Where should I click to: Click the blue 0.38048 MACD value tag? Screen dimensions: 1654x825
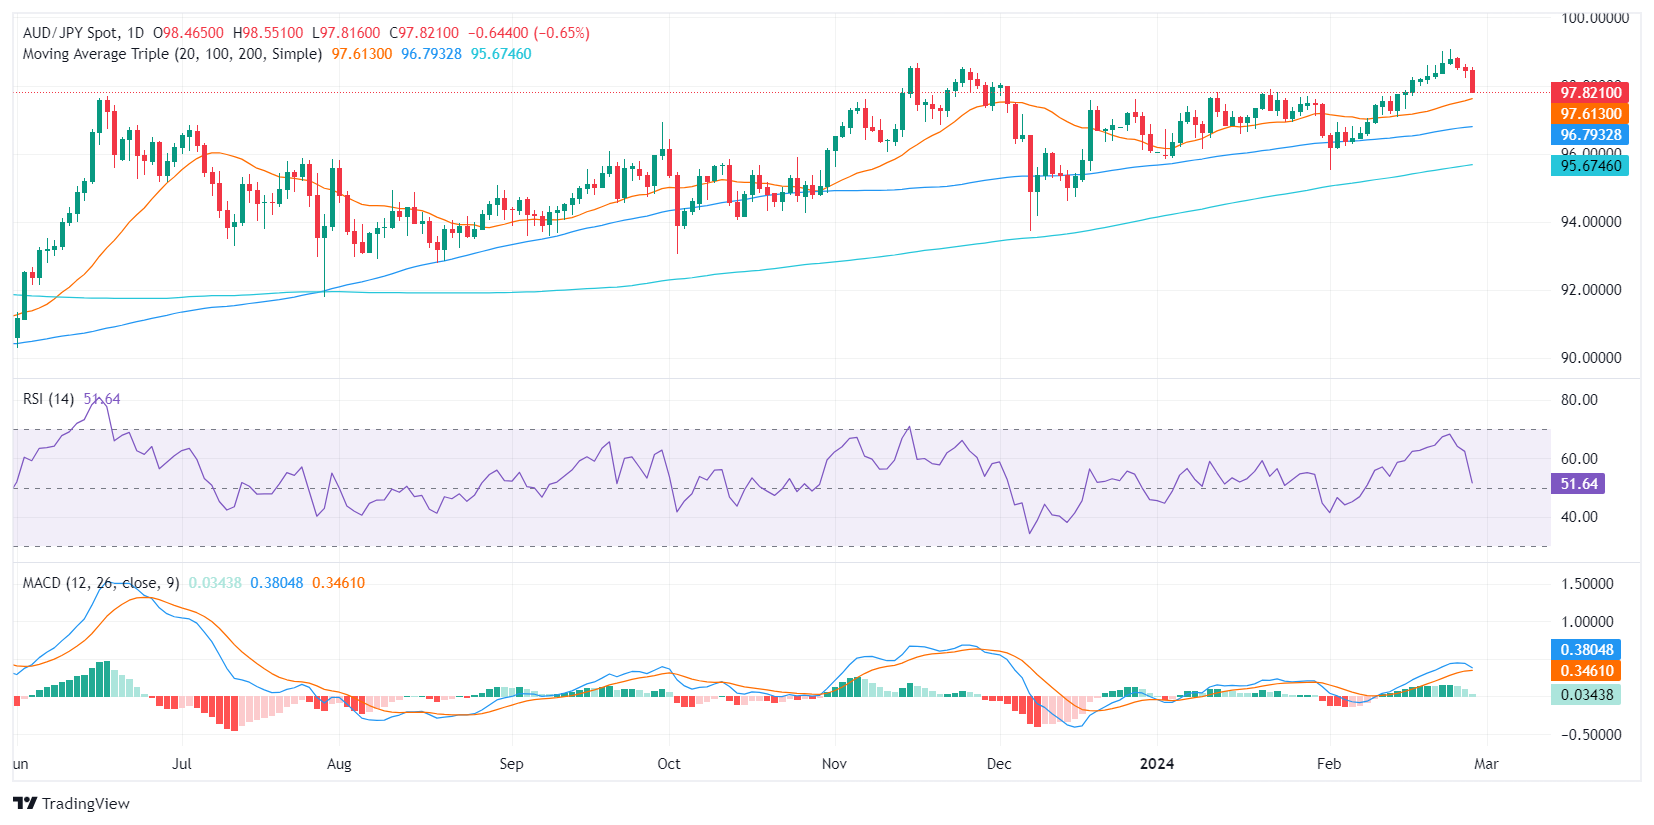1586,650
